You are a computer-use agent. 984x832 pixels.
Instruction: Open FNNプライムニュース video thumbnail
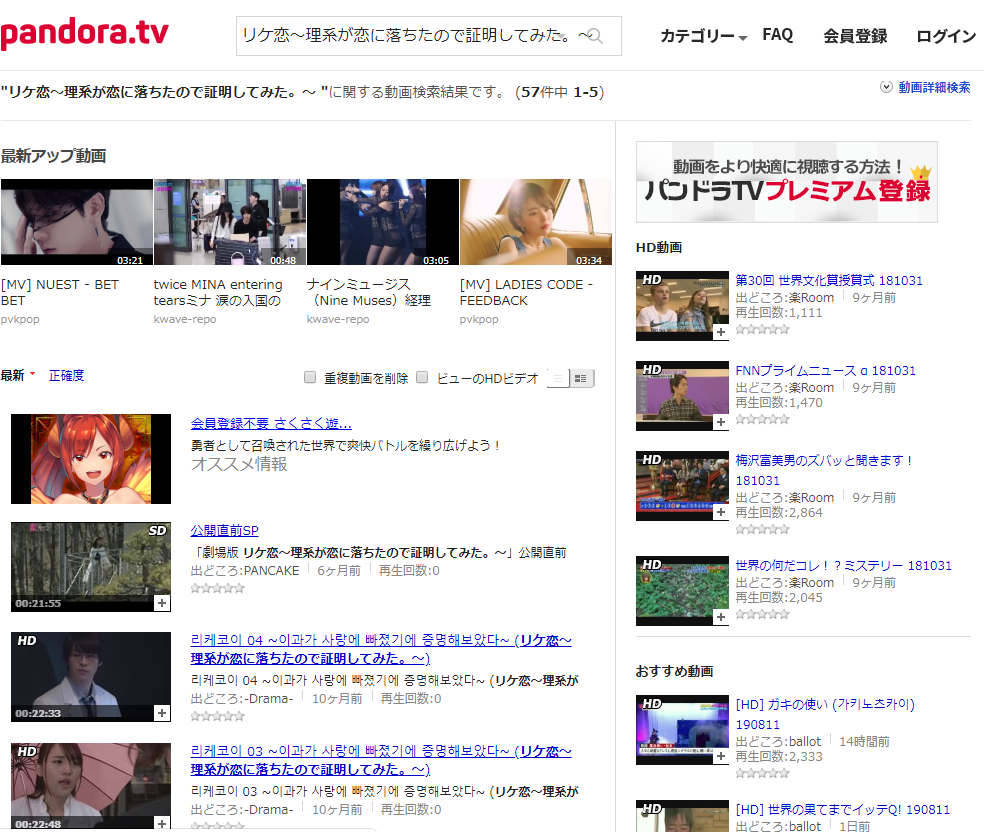tap(682, 396)
